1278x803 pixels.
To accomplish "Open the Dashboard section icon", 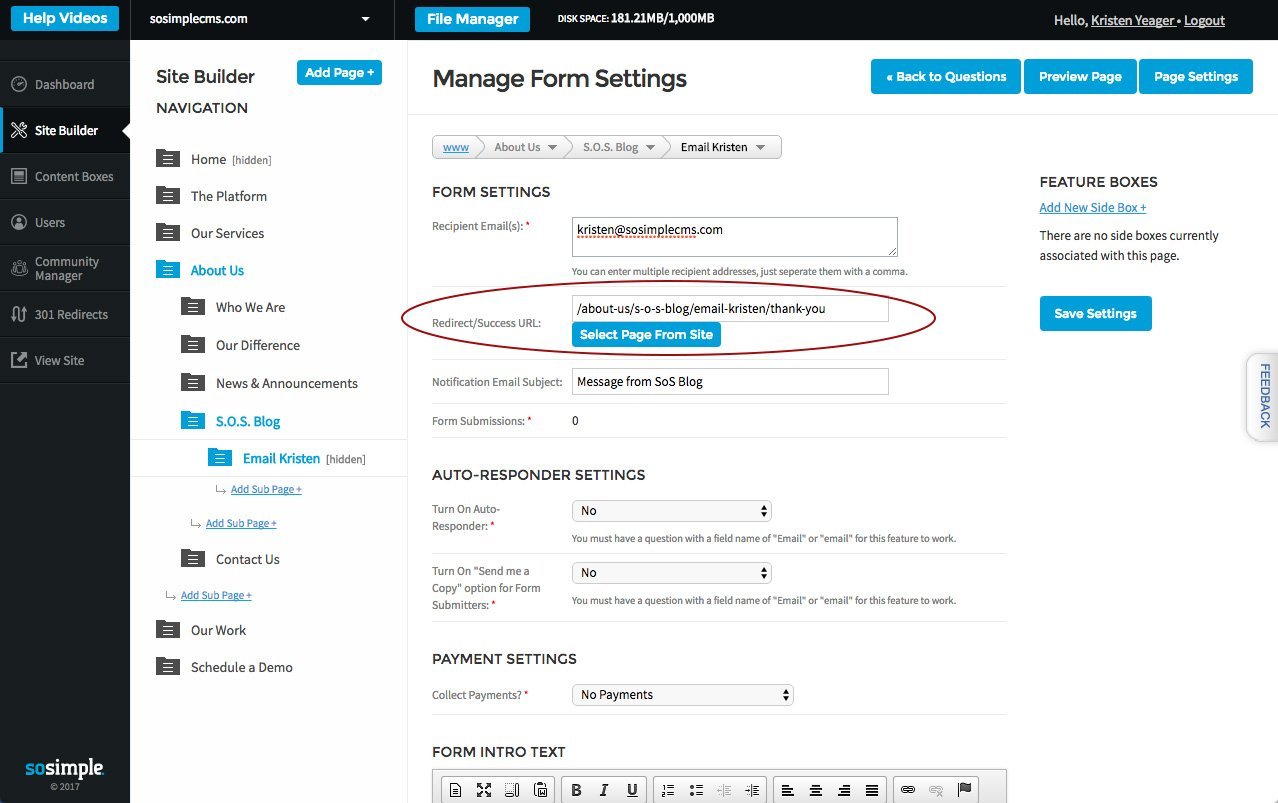I will [x=18, y=85].
